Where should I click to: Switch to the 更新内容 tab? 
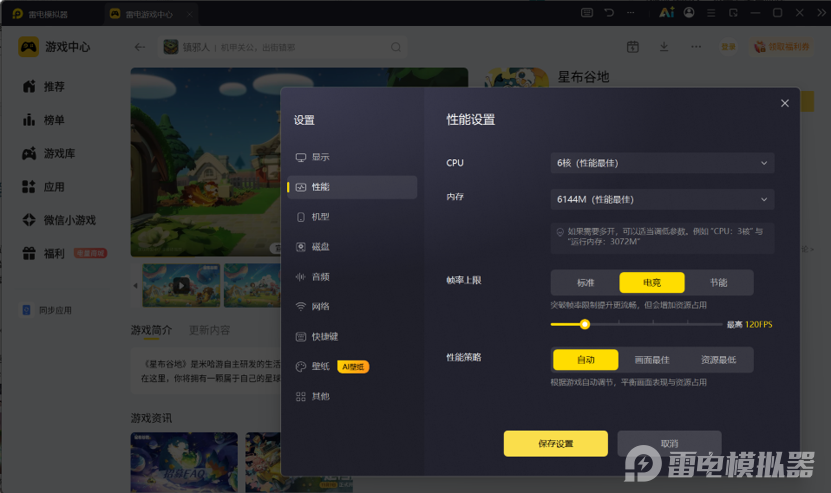pos(209,330)
